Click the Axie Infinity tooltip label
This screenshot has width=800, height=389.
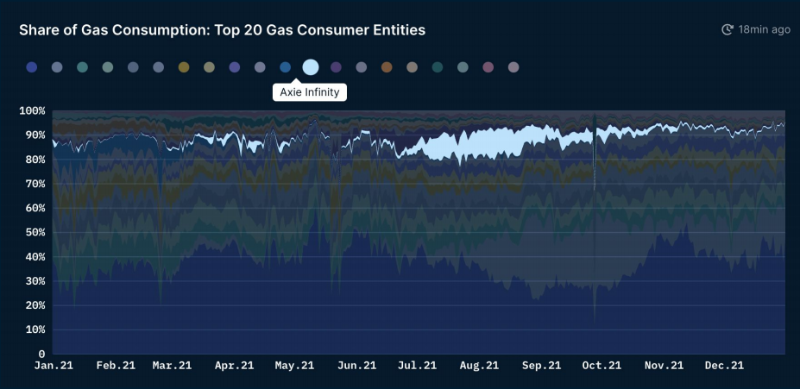coord(310,92)
